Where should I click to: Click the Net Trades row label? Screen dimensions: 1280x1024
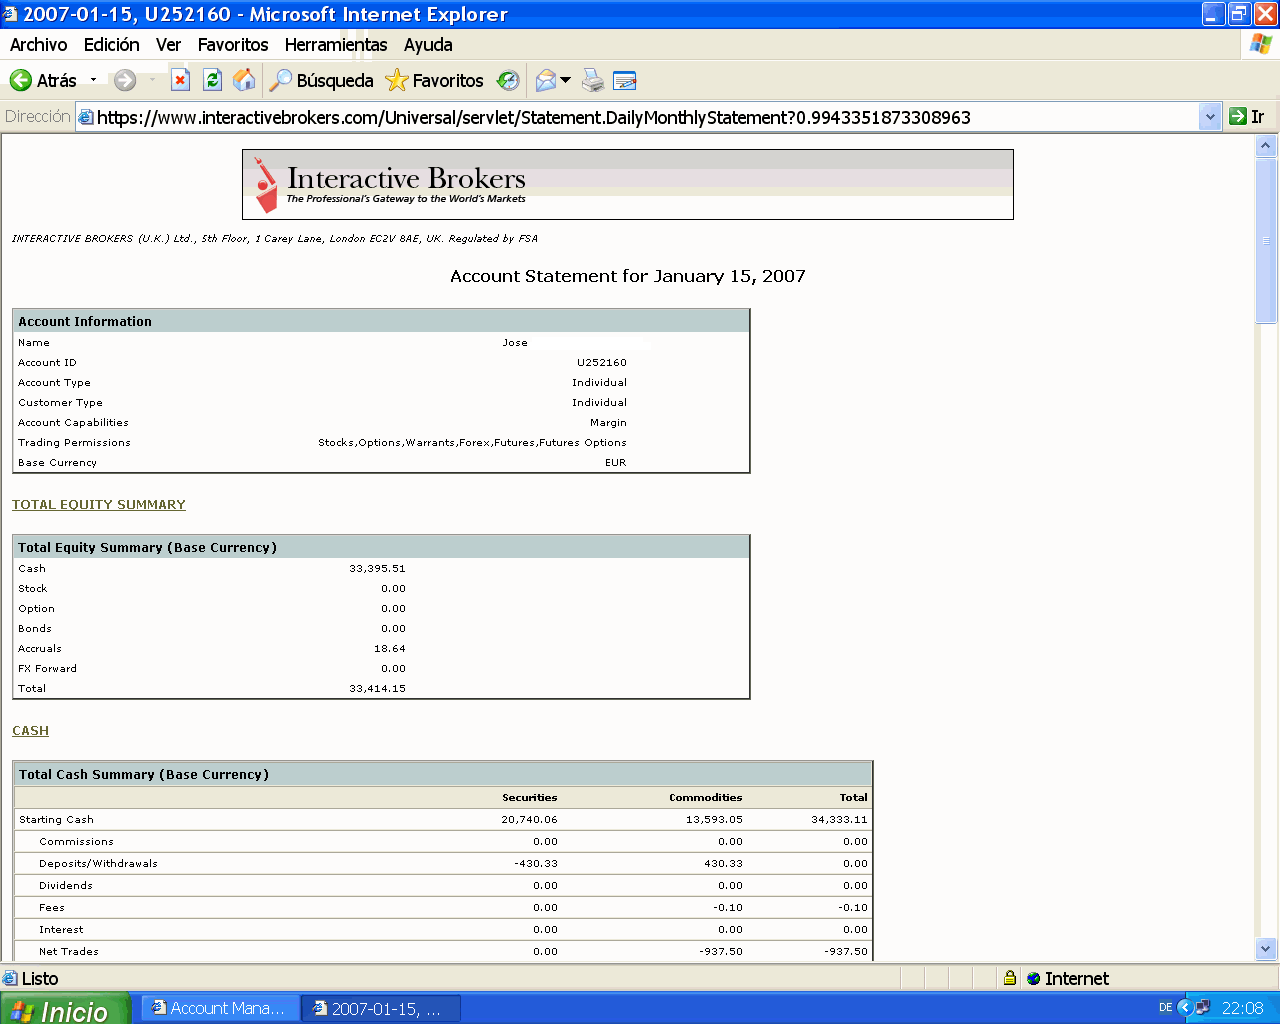pyautogui.click(x=69, y=952)
